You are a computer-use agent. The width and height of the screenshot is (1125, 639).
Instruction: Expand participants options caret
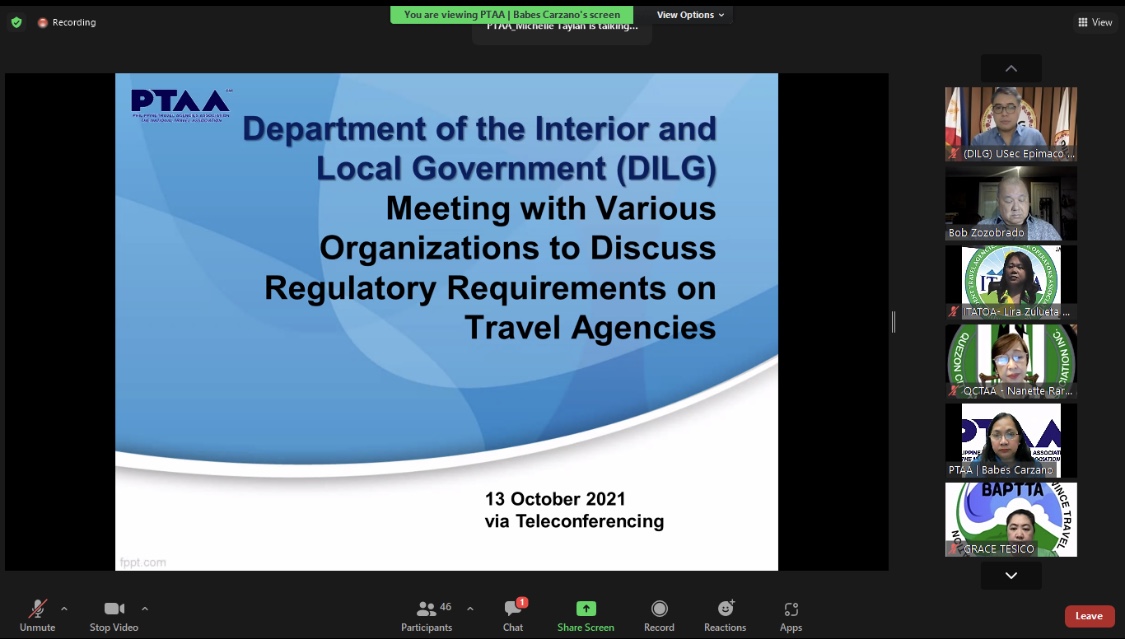coord(470,609)
